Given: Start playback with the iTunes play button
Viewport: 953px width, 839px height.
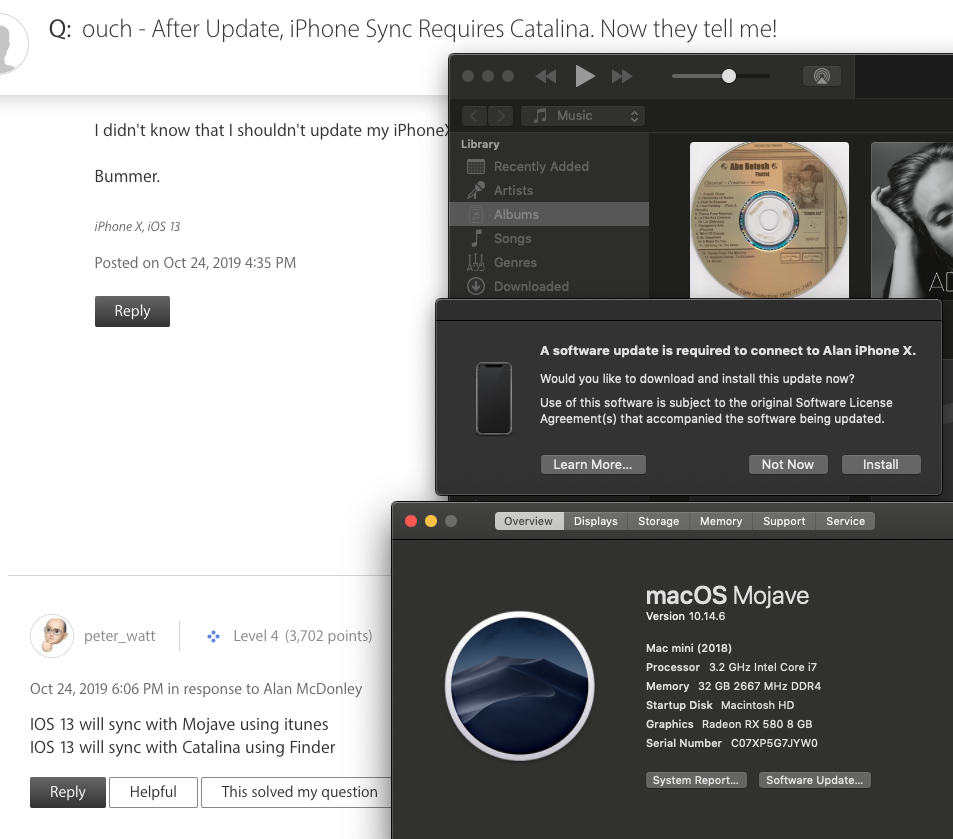Looking at the screenshot, I should pyautogui.click(x=585, y=76).
